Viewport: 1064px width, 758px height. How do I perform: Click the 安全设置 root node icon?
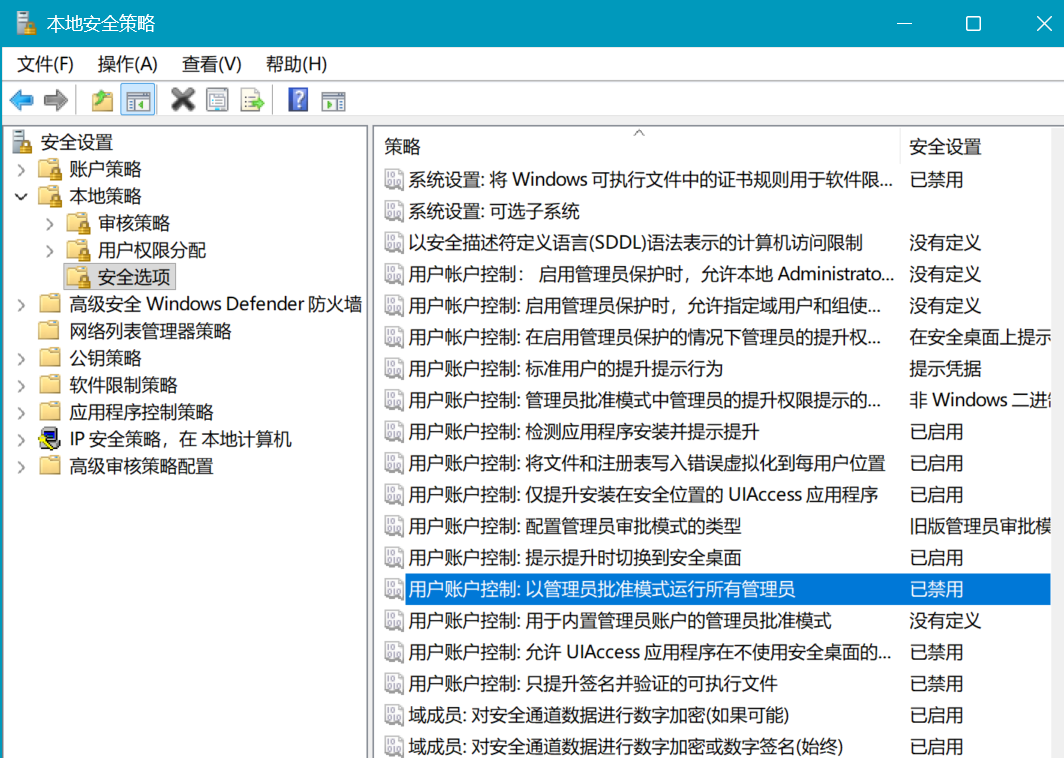[22, 142]
